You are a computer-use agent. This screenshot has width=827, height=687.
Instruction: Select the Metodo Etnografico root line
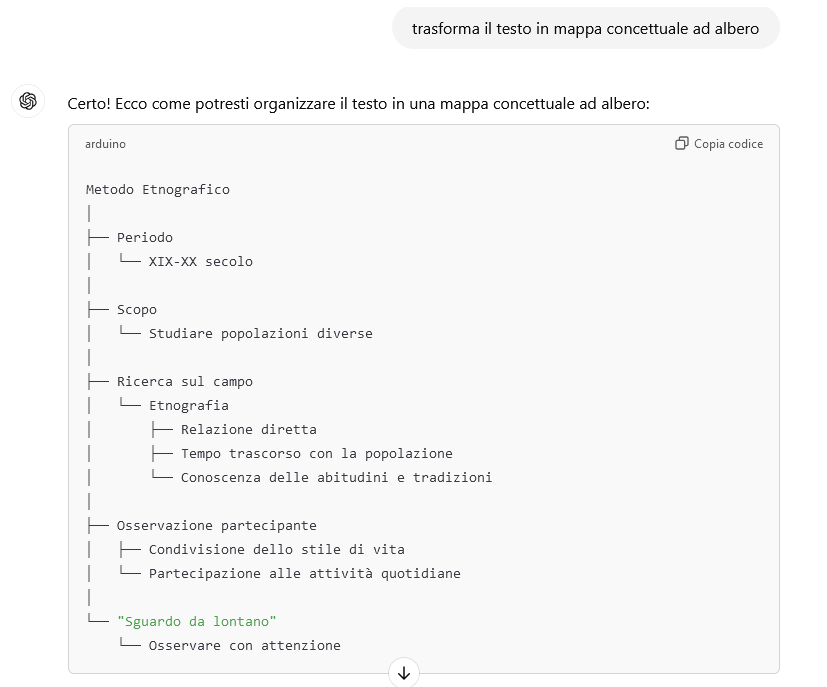coord(158,190)
